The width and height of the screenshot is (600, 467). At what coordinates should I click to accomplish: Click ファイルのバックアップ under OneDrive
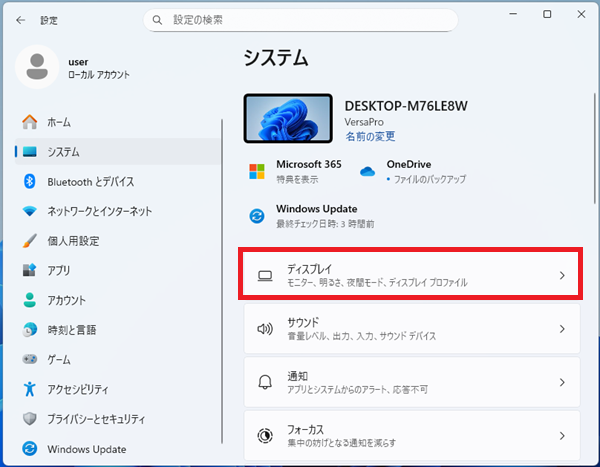point(430,179)
